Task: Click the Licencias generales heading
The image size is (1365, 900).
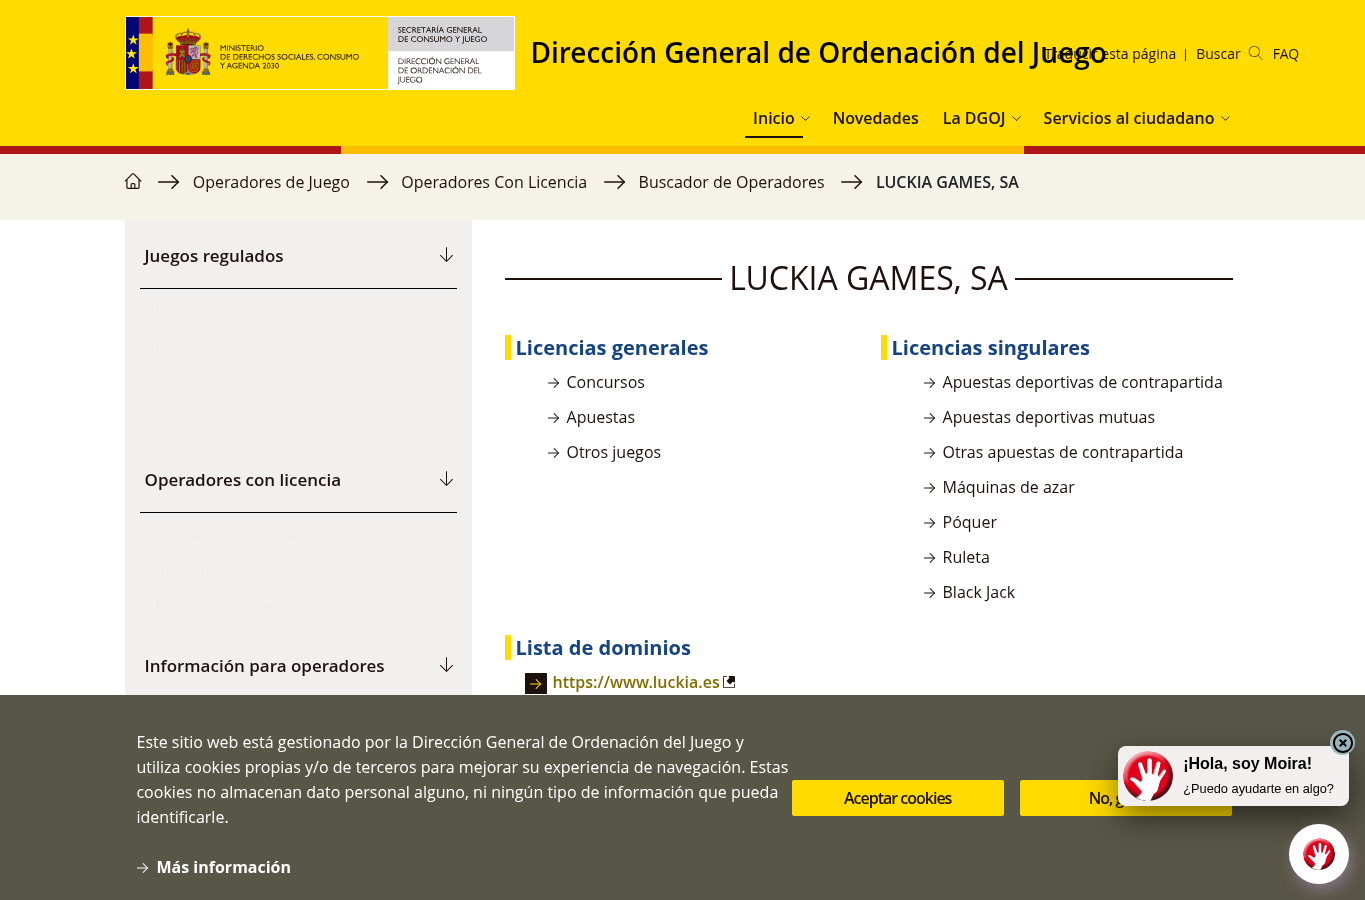Action: click(611, 348)
